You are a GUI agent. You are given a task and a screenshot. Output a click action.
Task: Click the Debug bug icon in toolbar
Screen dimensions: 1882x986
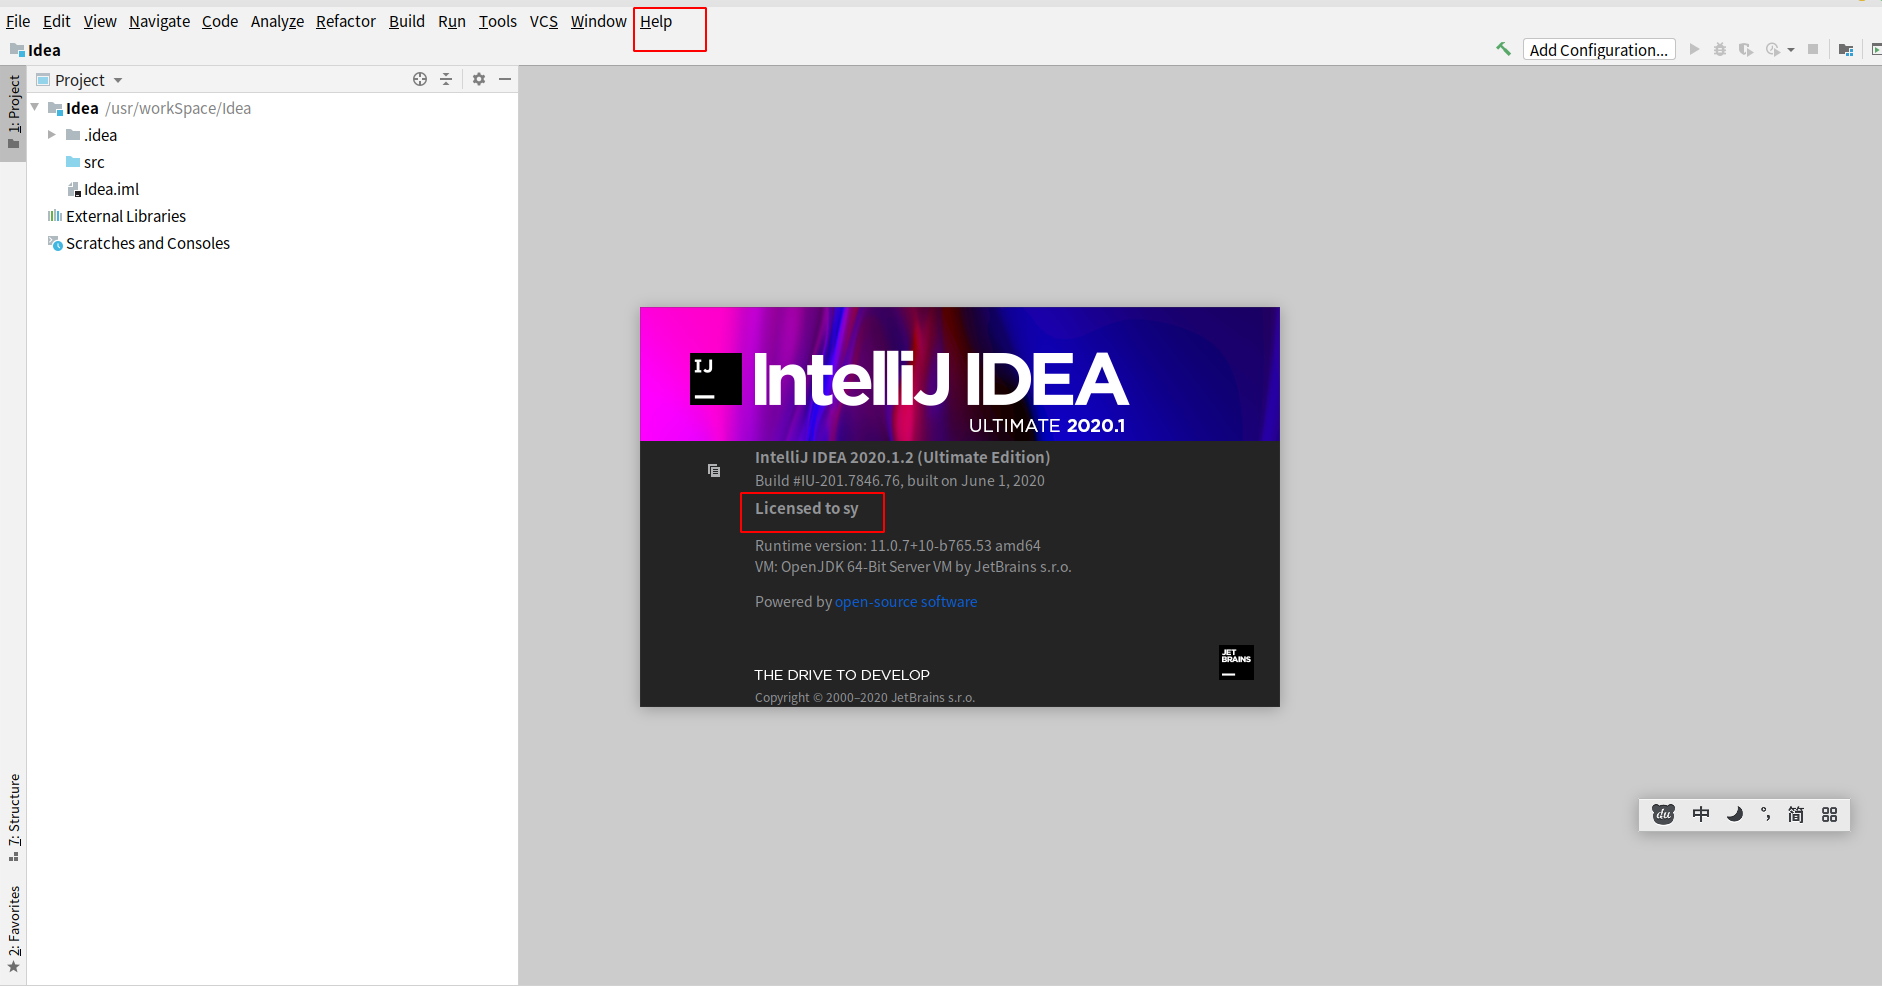click(x=1720, y=49)
